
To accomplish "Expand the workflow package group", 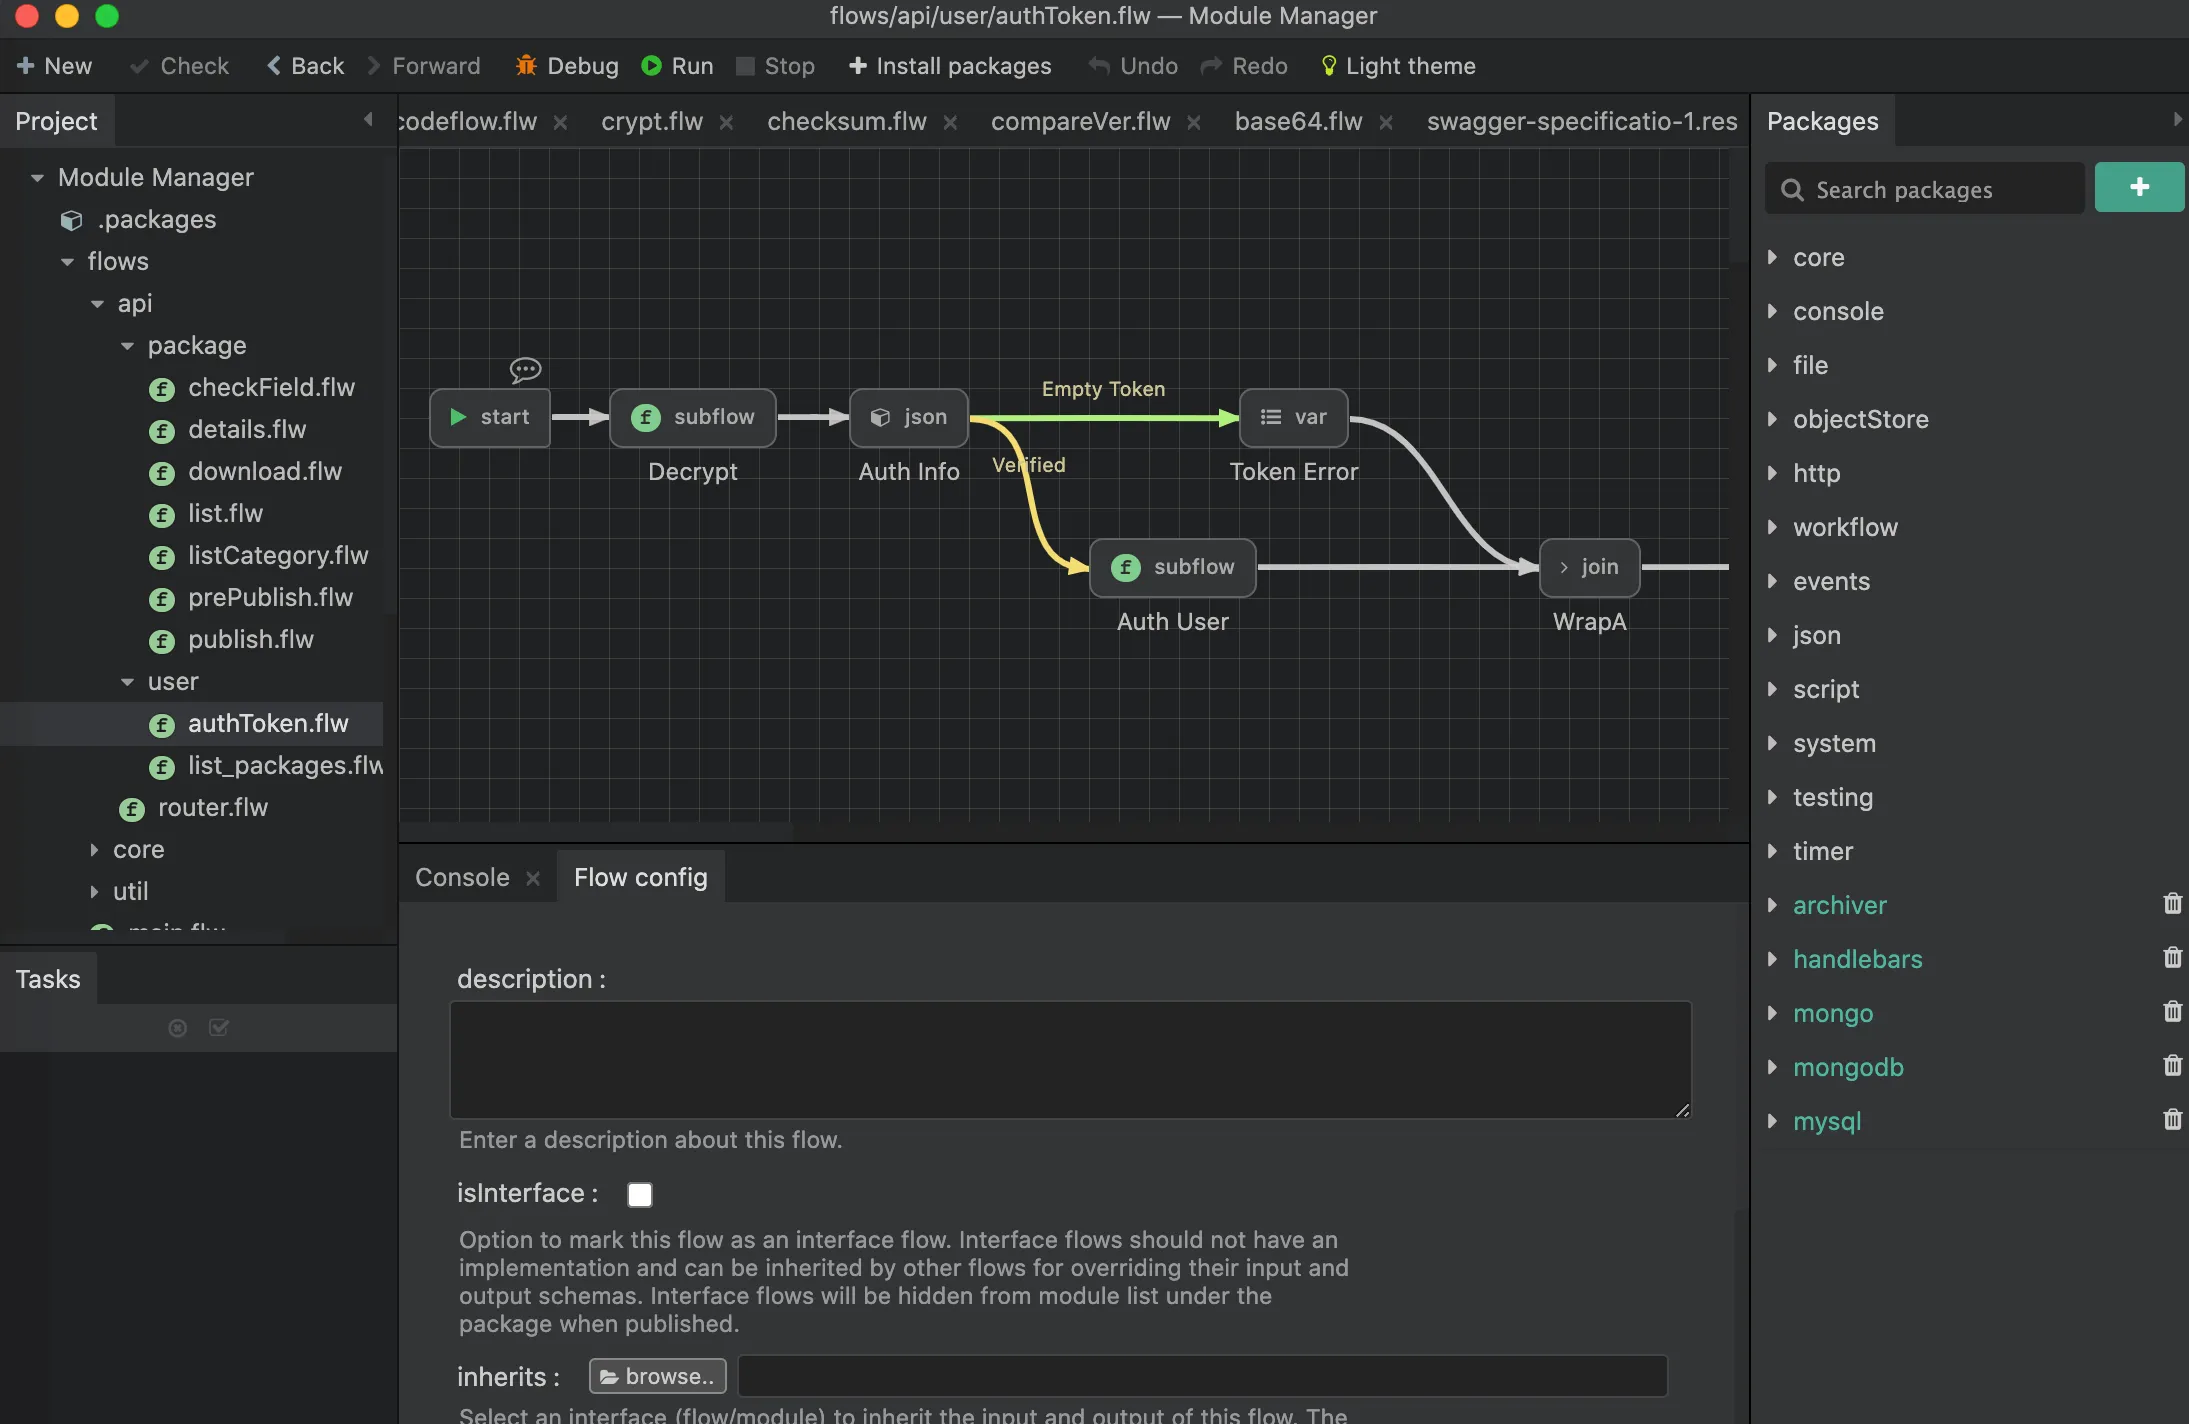I will click(1772, 527).
